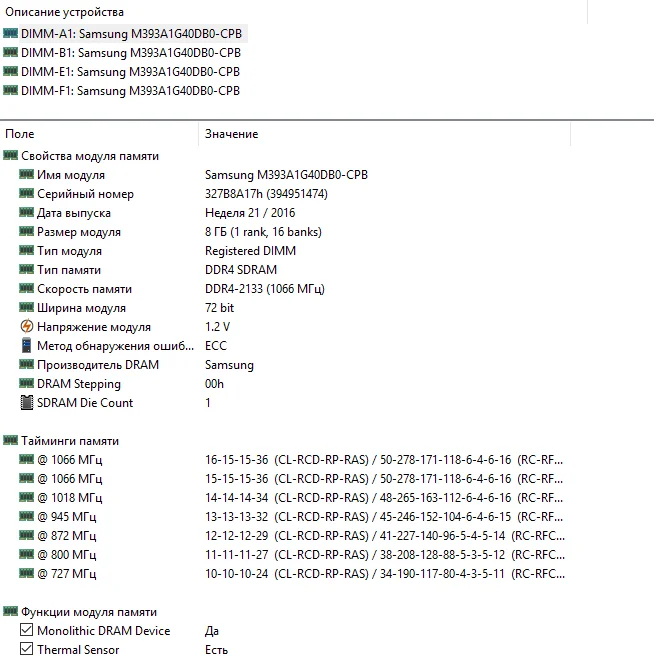654x671 pixels.
Task: Click the lightning icon beside 'Напряжение модуля'
Action: 27,327
